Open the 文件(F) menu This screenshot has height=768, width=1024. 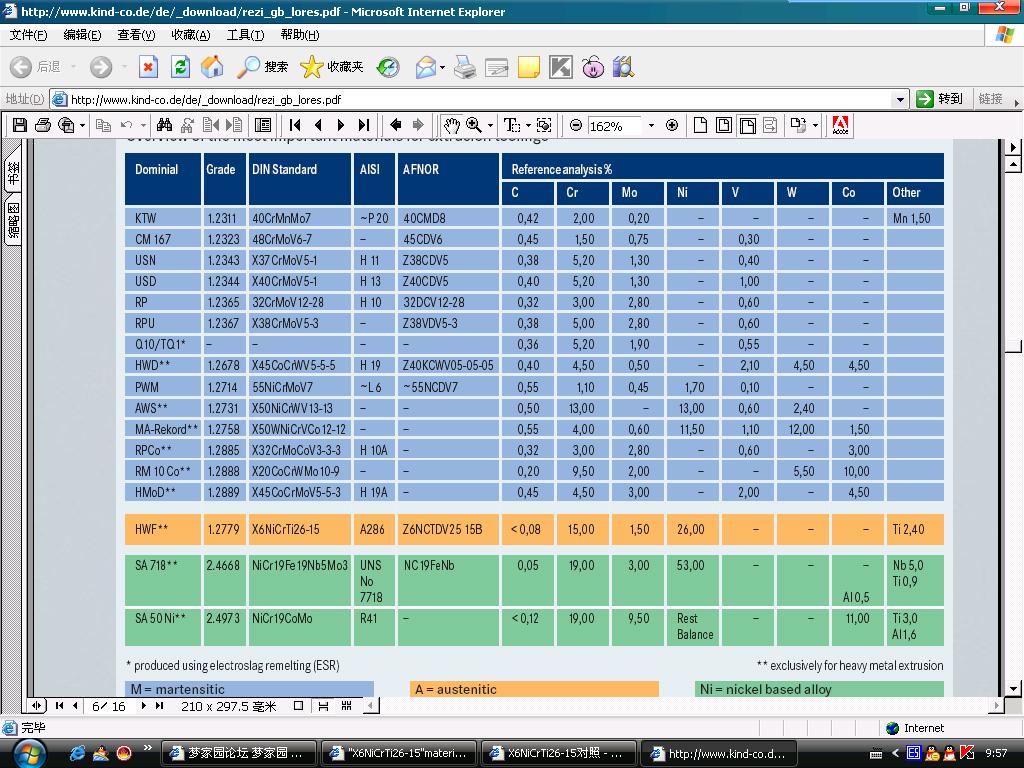[x=28, y=35]
